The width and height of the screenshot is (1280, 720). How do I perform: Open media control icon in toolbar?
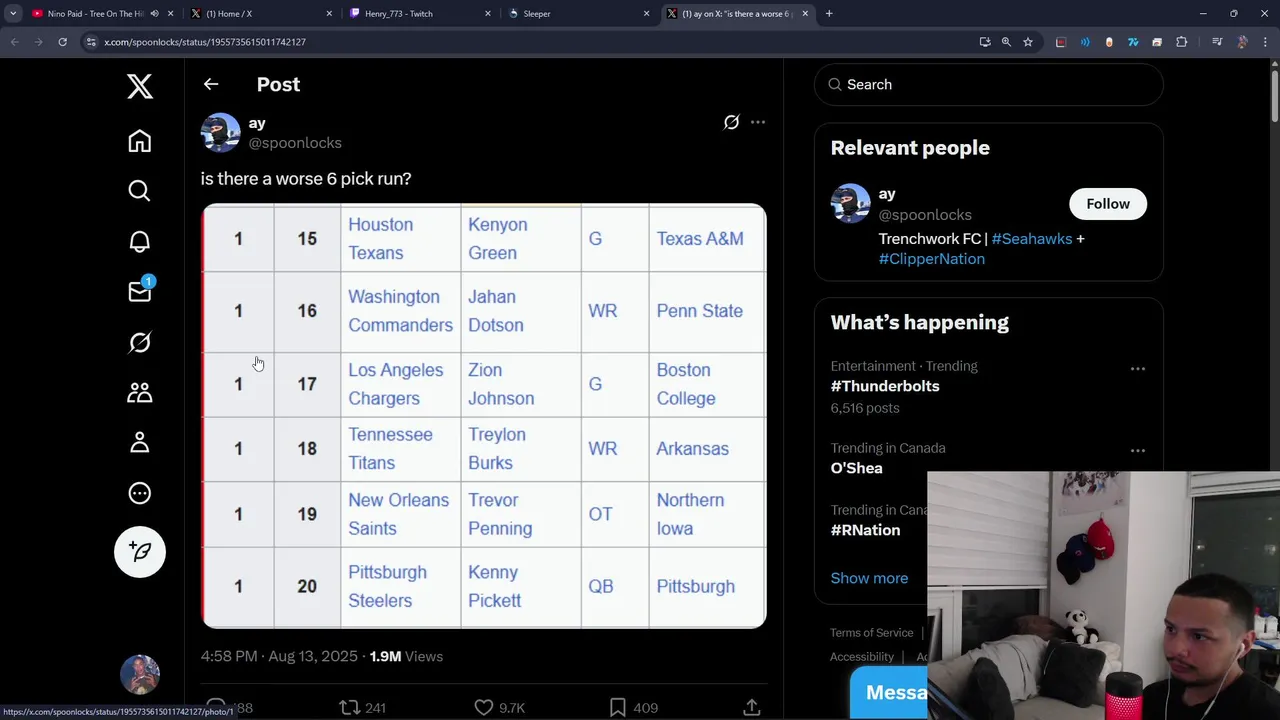point(1217,42)
